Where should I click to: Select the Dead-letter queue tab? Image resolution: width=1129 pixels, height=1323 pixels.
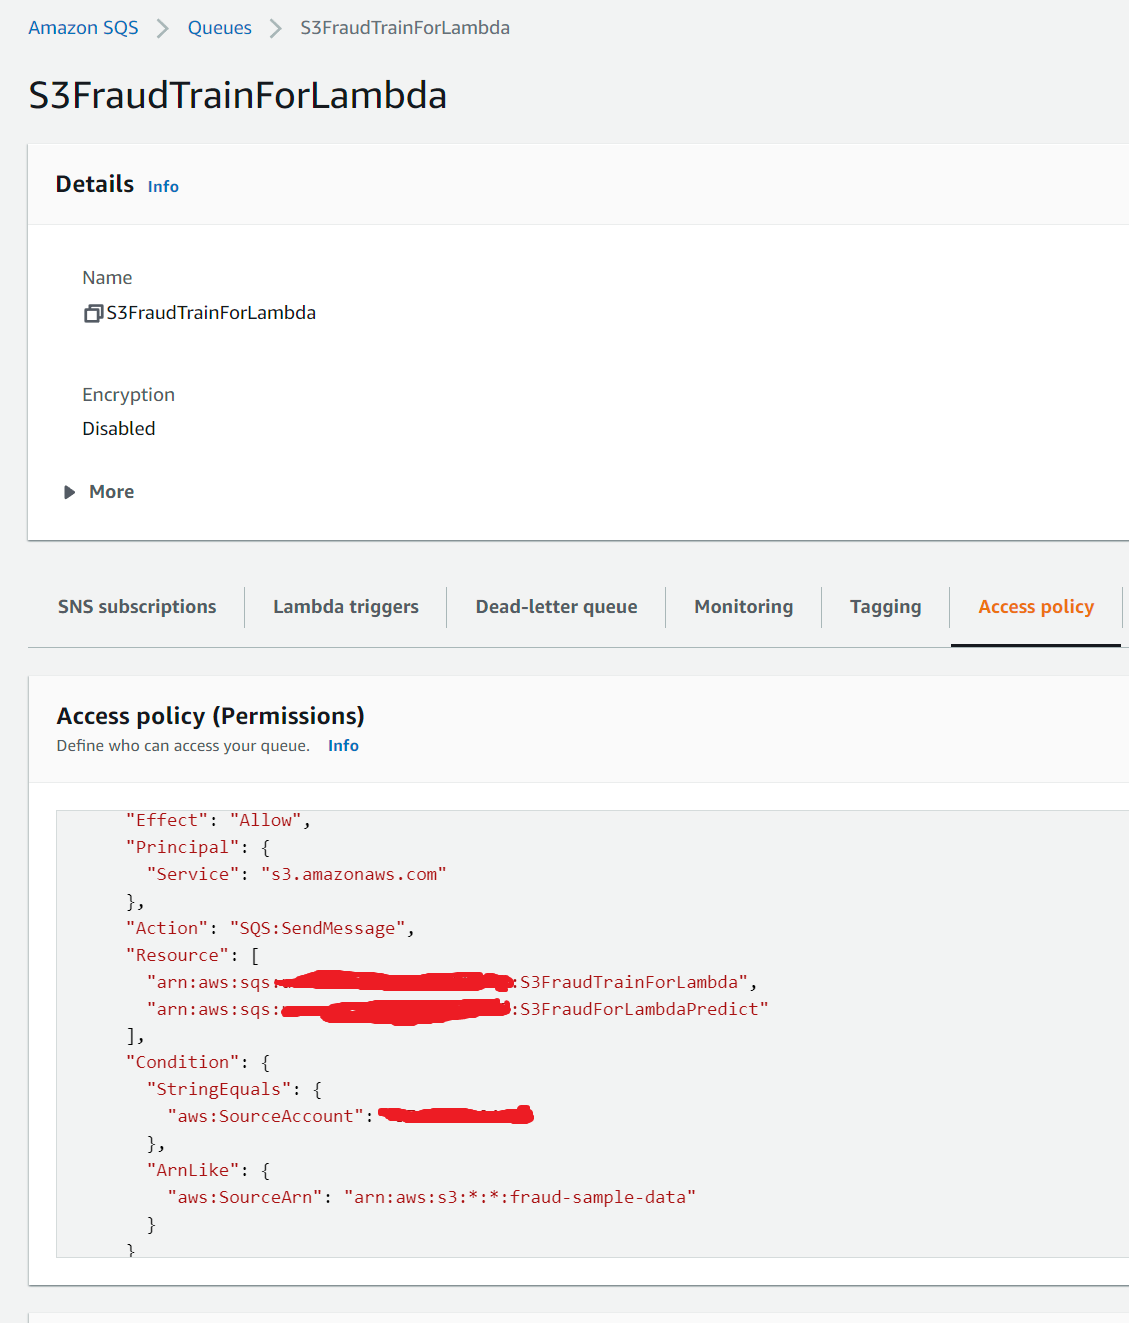click(556, 607)
